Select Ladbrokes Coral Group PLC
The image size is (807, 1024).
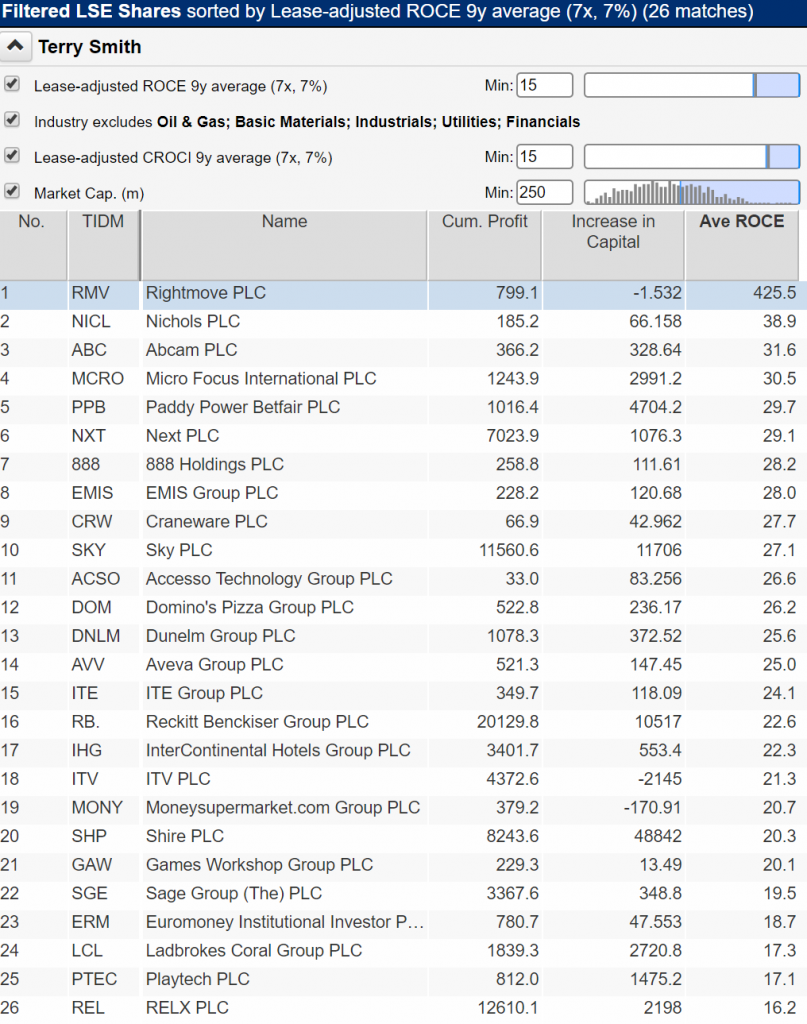tap(404, 951)
